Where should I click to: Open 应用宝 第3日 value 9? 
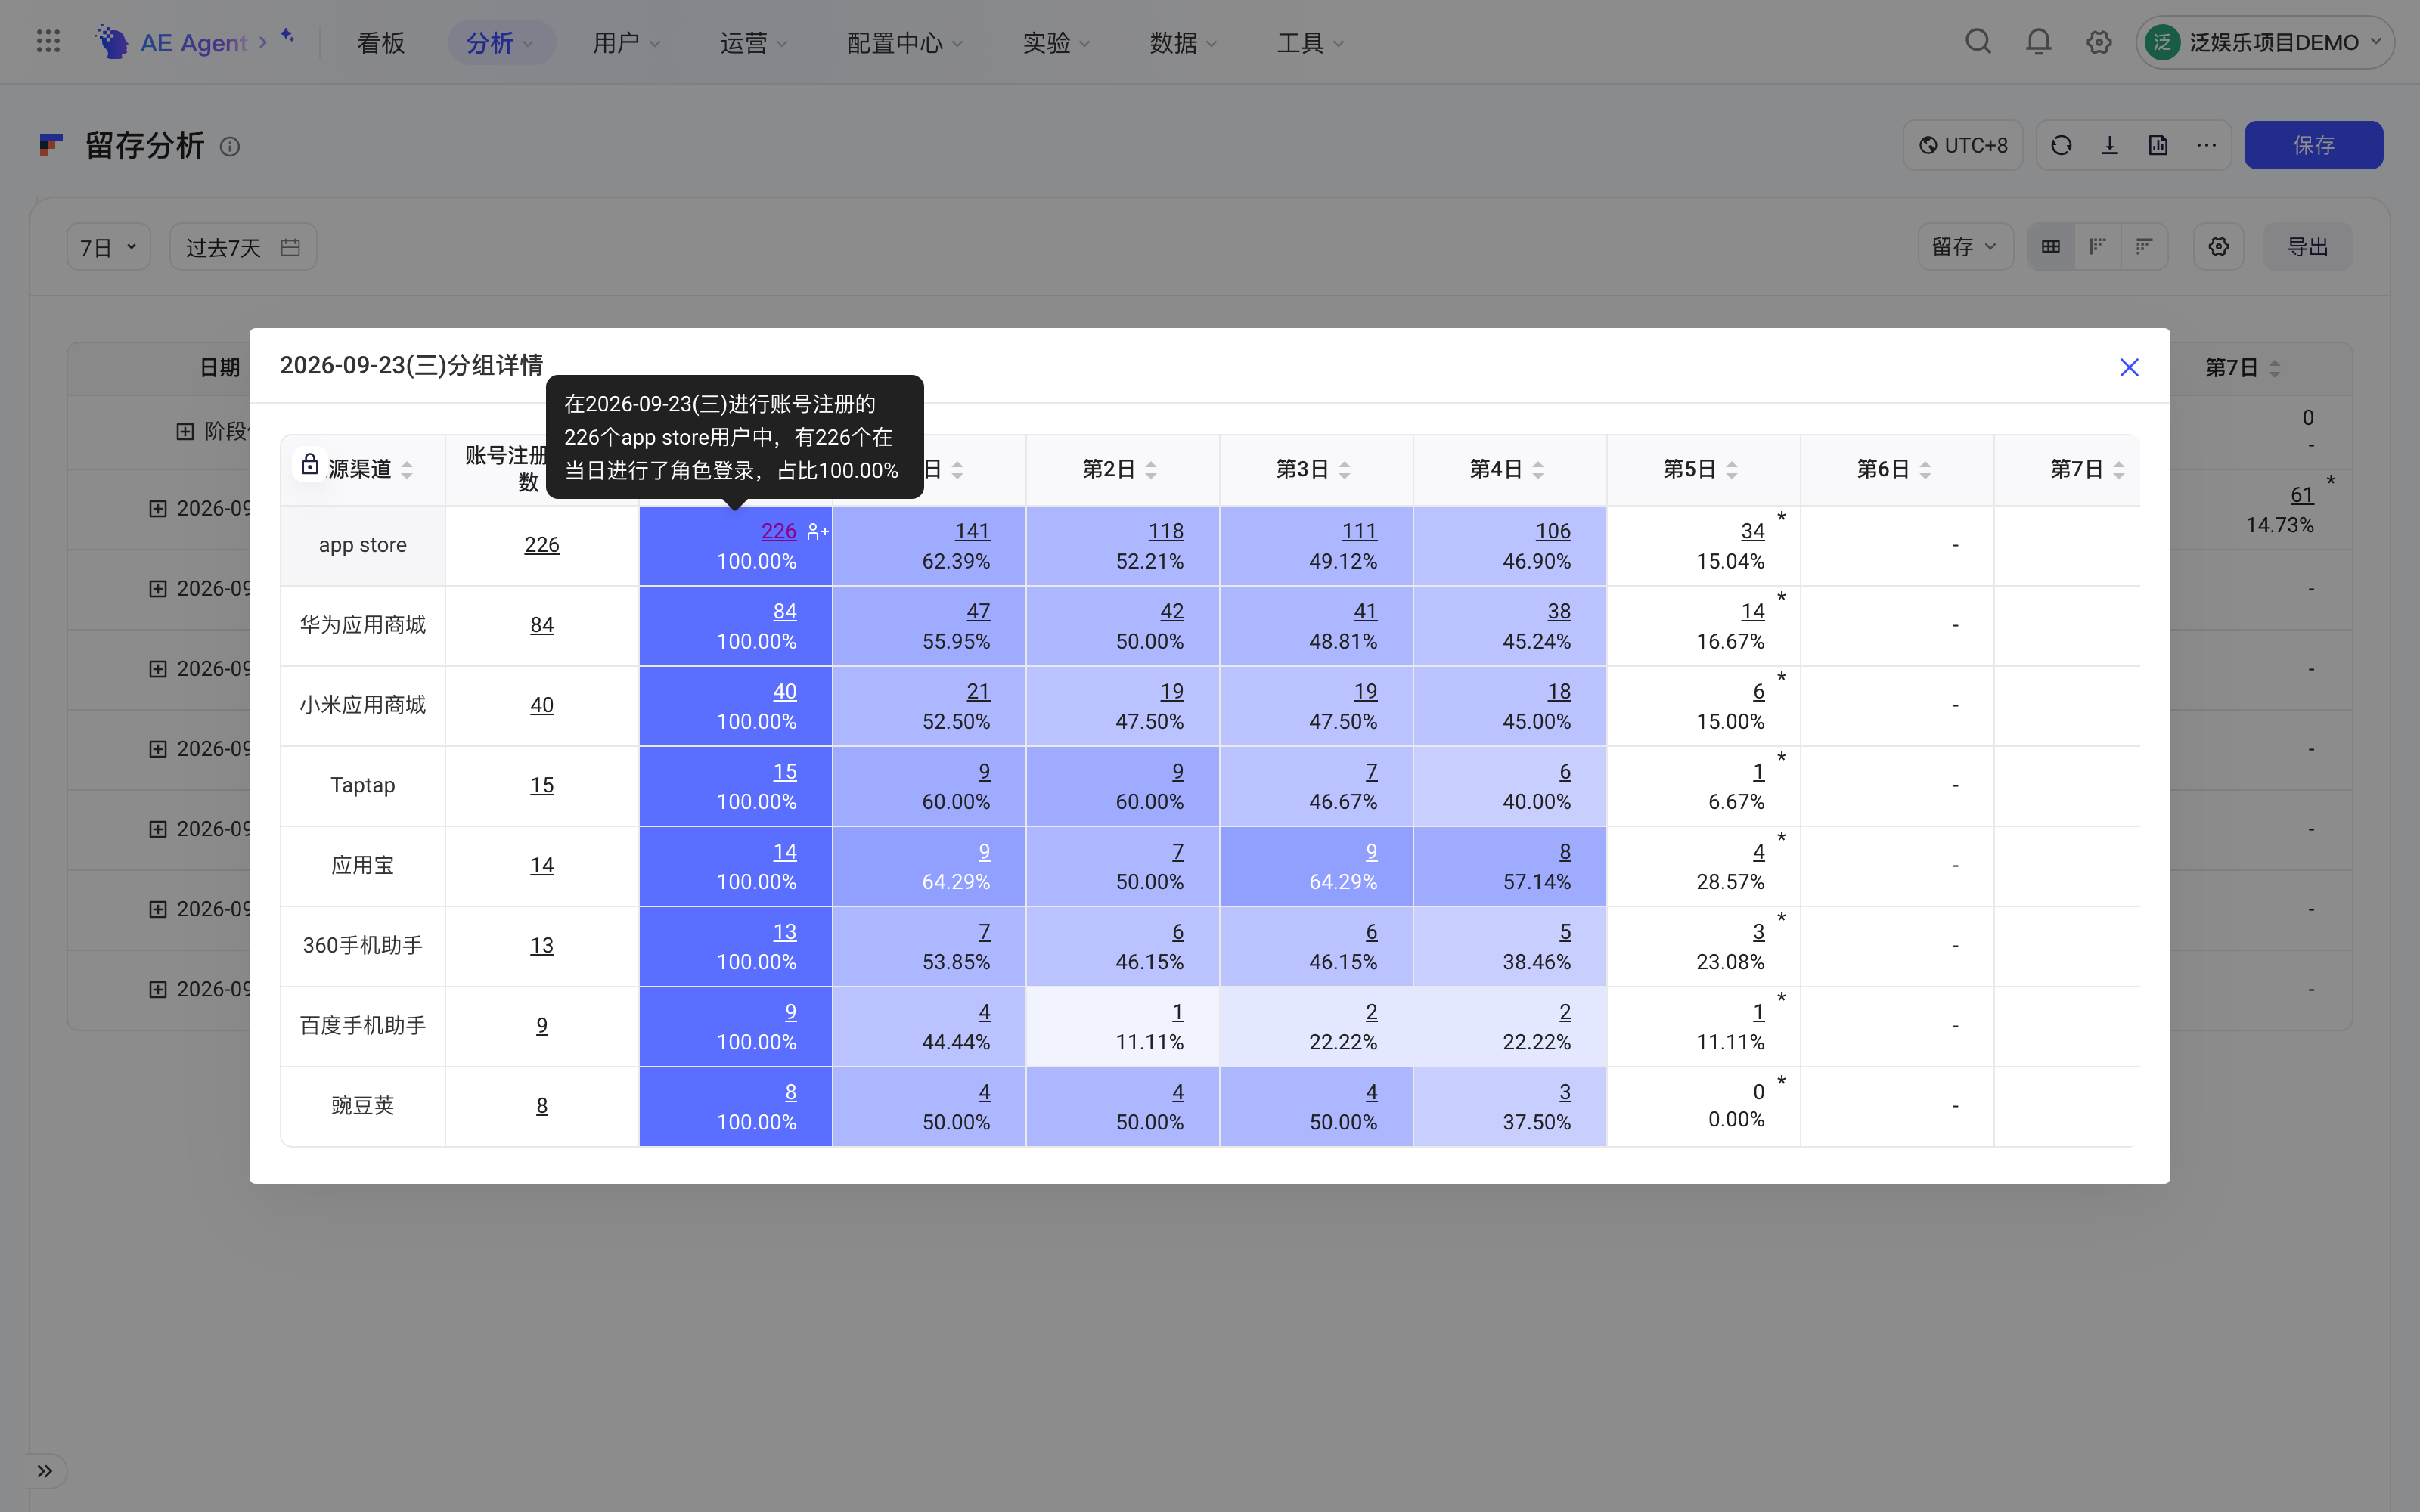point(1371,852)
